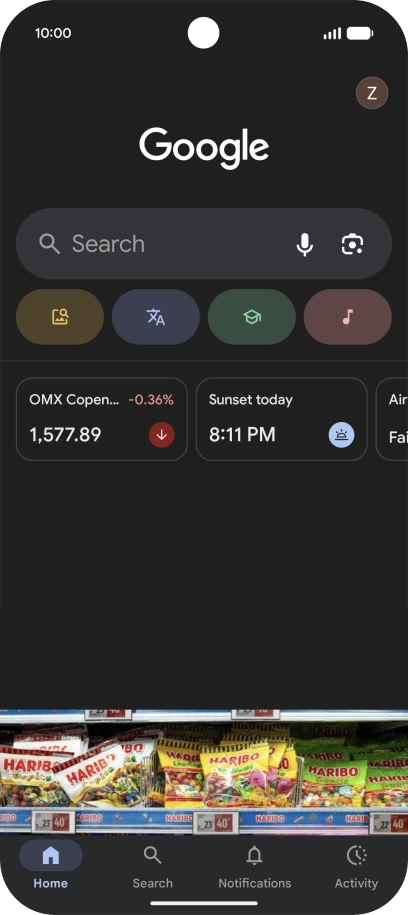Image resolution: width=408 pixels, height=915 pixels.
Task: Open the OMX Copenhagen stock card
Action: [x=102, y=419]
